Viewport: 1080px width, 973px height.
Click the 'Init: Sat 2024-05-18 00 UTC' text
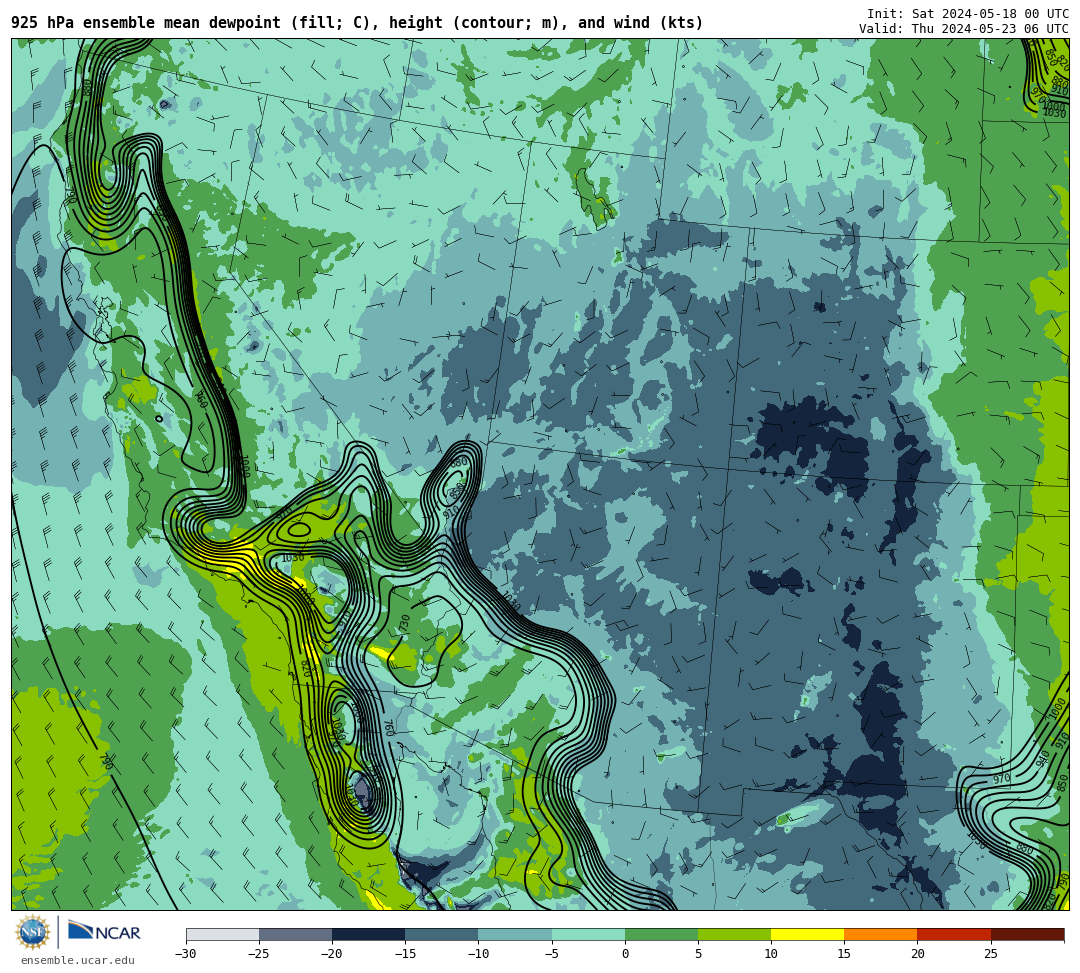(x=968, y=14)
